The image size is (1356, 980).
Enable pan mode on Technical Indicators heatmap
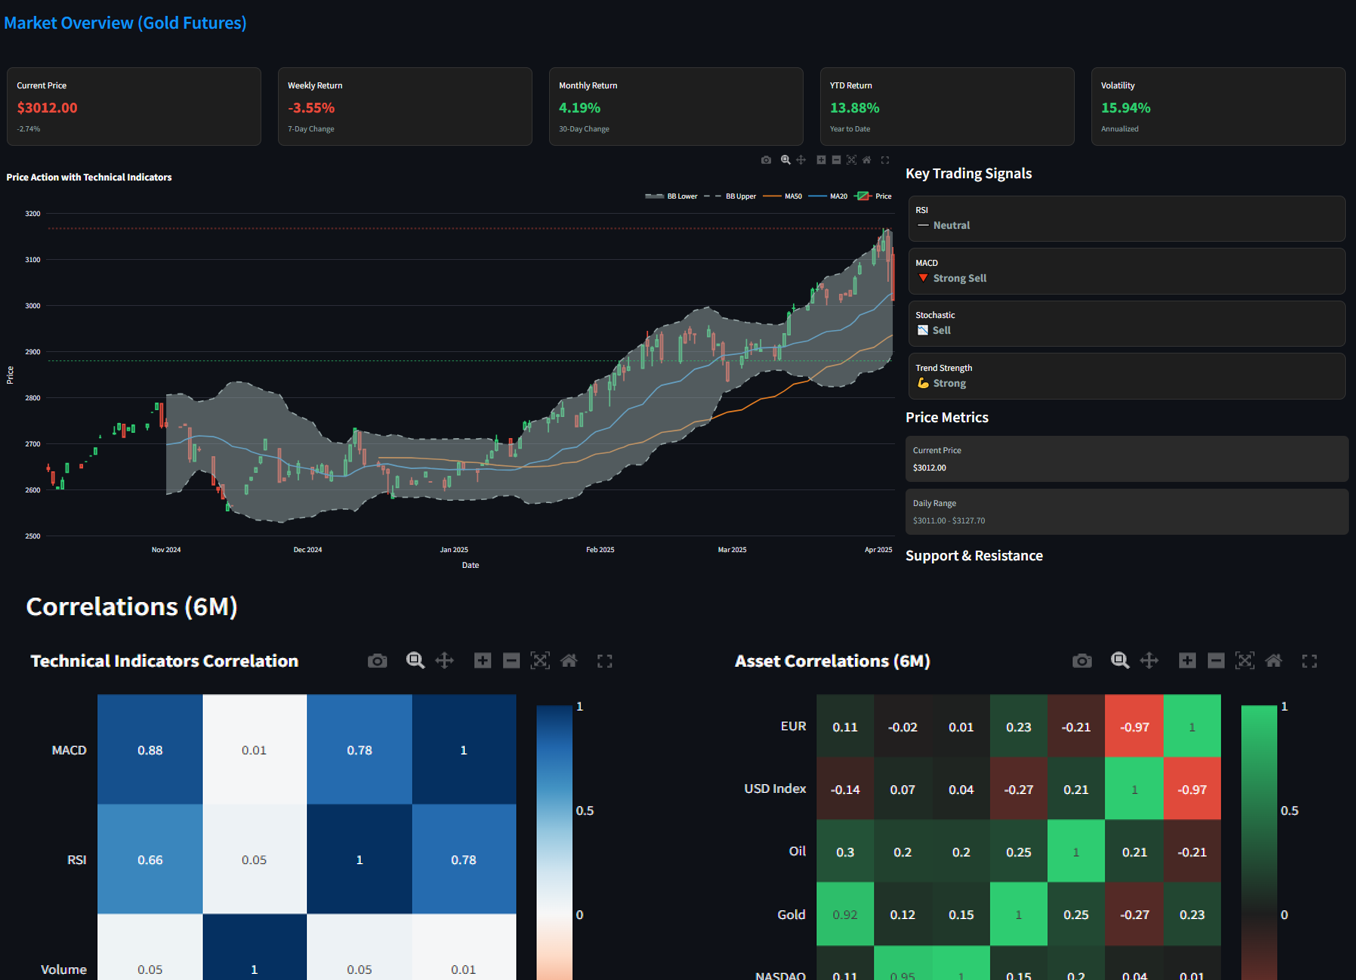coord(445,660)
